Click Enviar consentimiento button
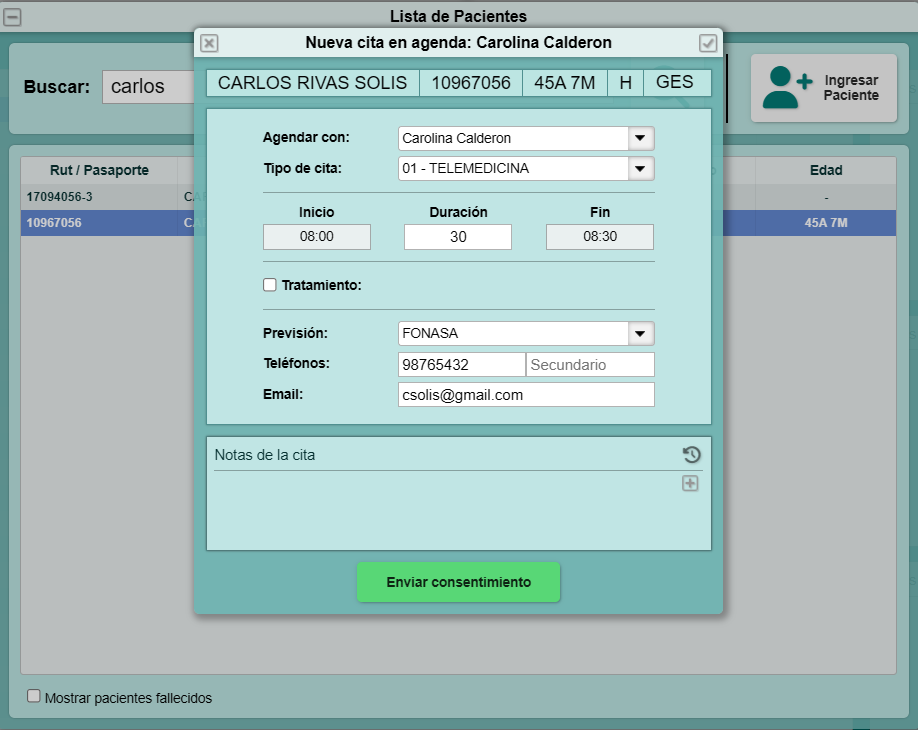 [x=458, y=582]
